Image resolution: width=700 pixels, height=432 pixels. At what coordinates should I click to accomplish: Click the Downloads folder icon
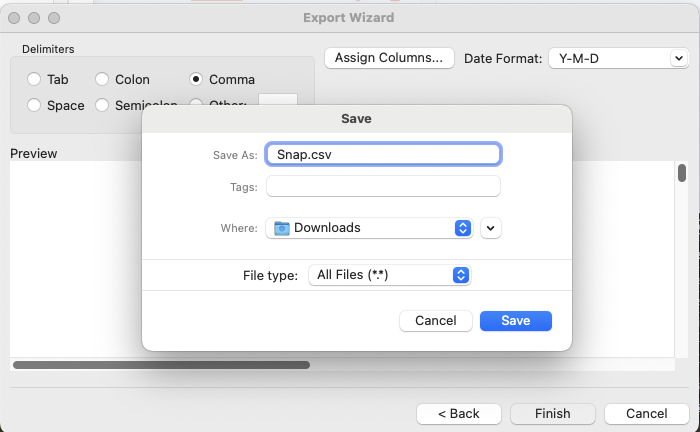tap(282, 228)
